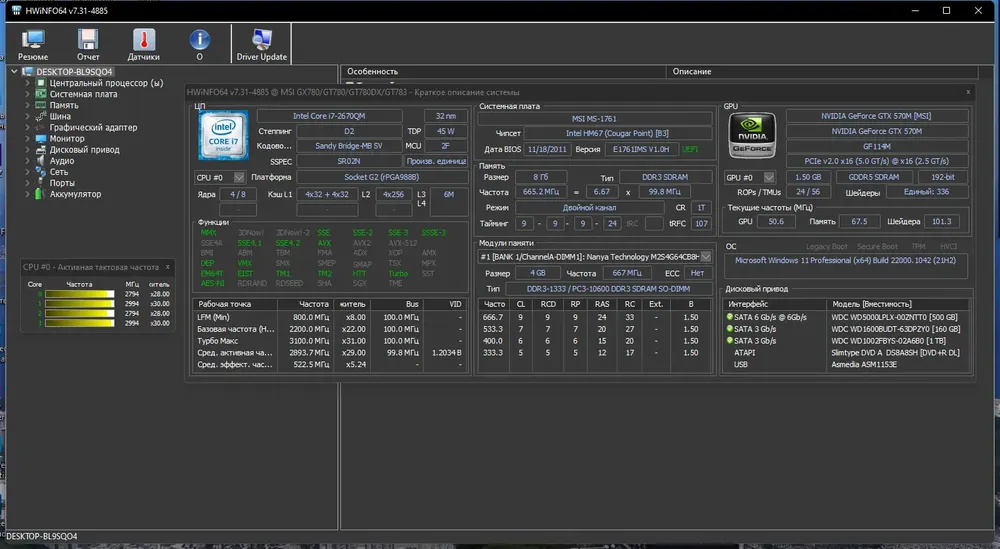The height and width of the screenshot is (549, 1000).
Task: Click the Турбо Макс operating point row
Action: tap(330, 341)
